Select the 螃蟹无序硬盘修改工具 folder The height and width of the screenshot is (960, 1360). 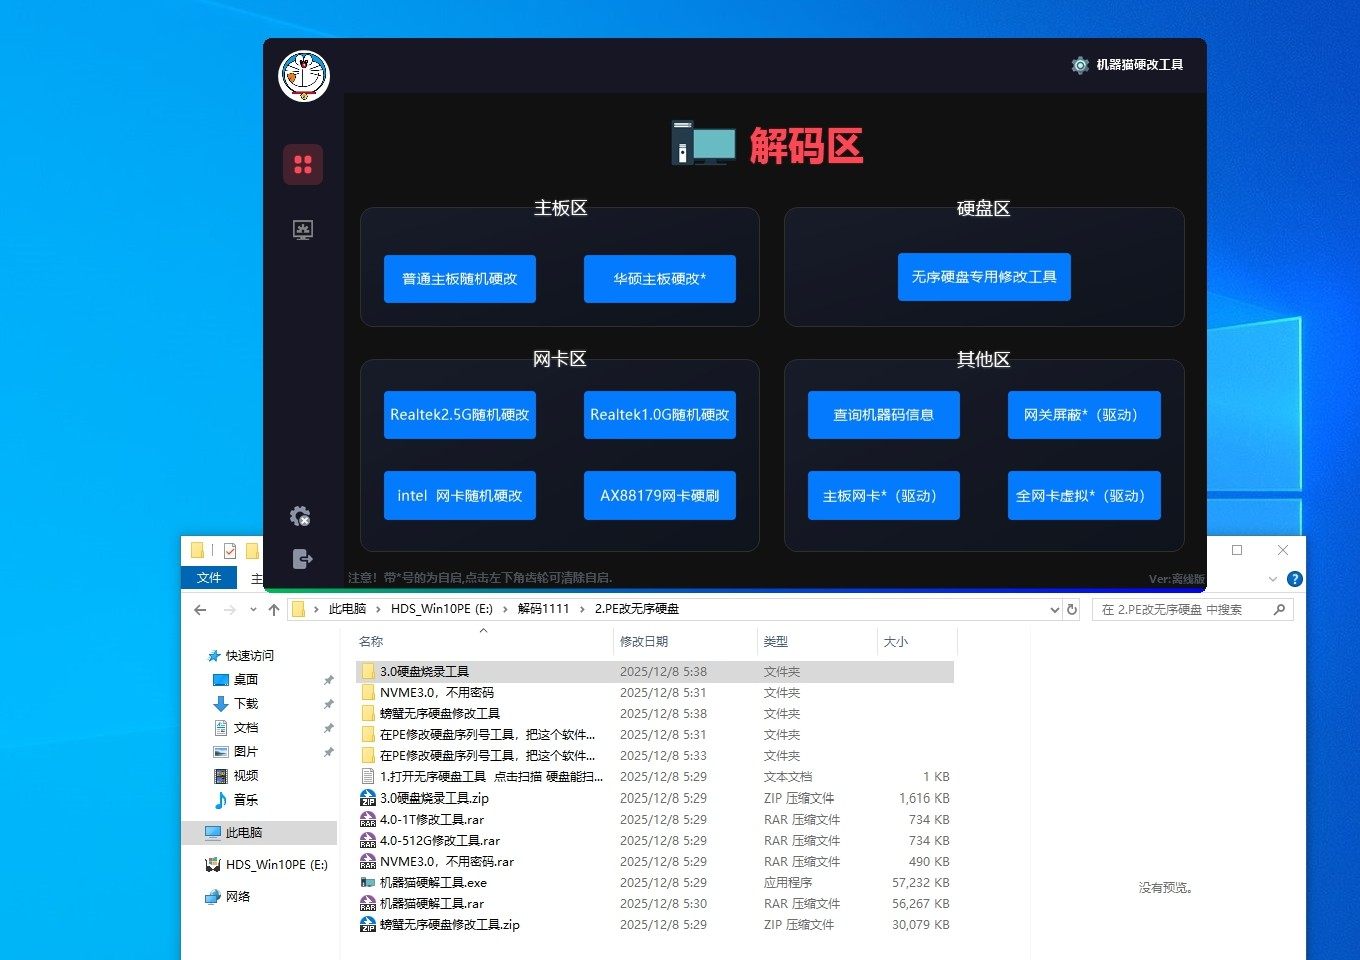[x=655, y=714]
